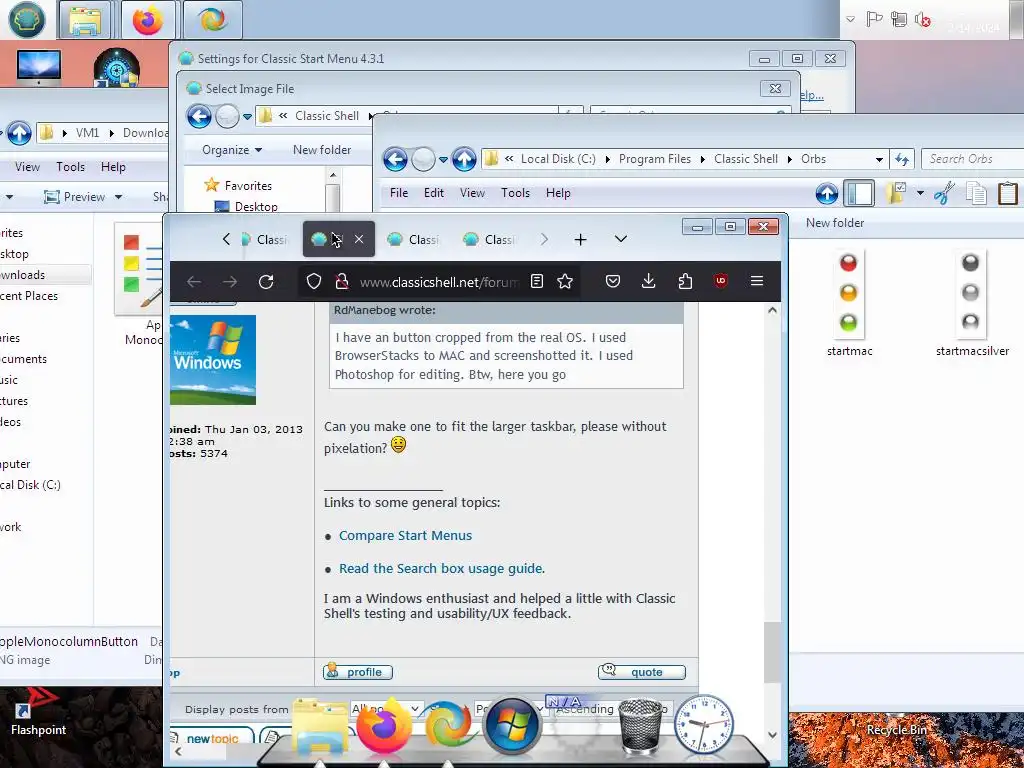
Task: Open the Compare Start Menus link
Action: point(405,536)
